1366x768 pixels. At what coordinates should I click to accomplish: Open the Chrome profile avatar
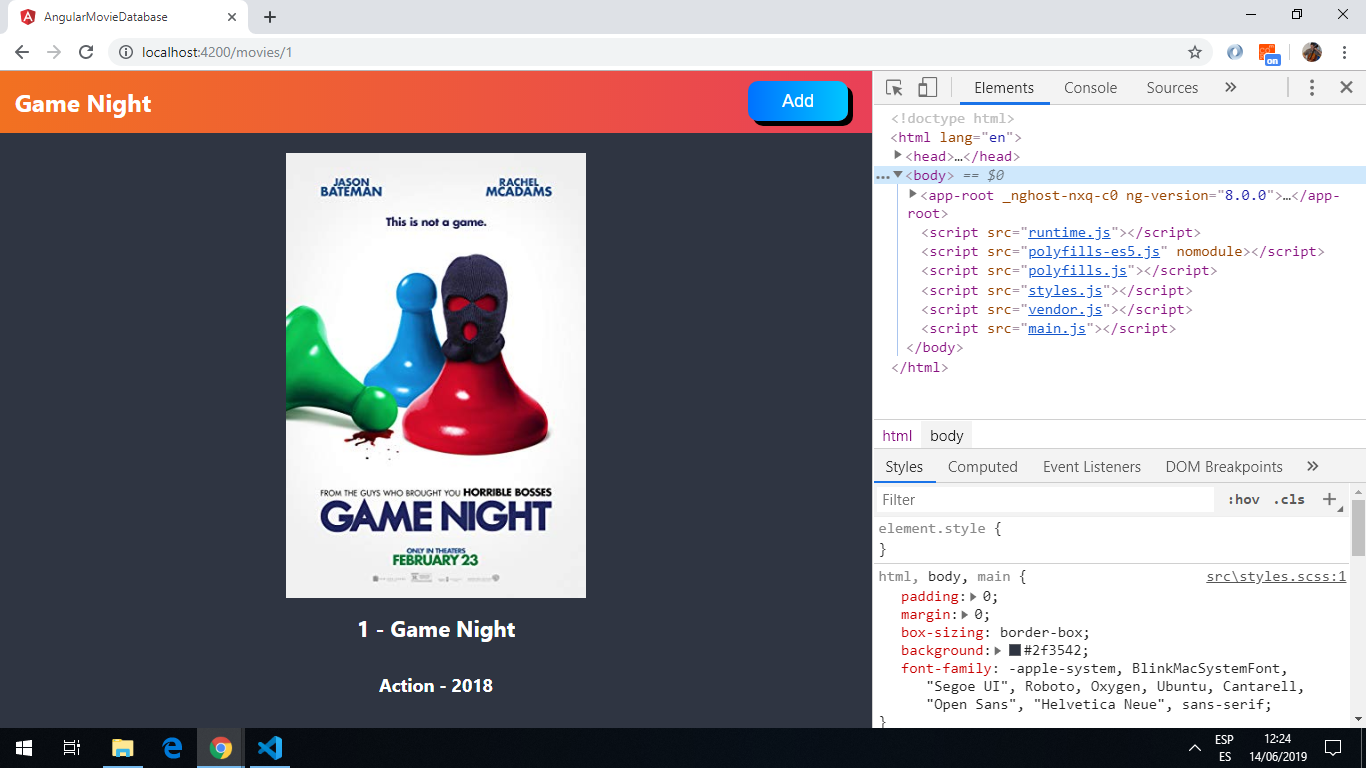[x=1312, y=52]
